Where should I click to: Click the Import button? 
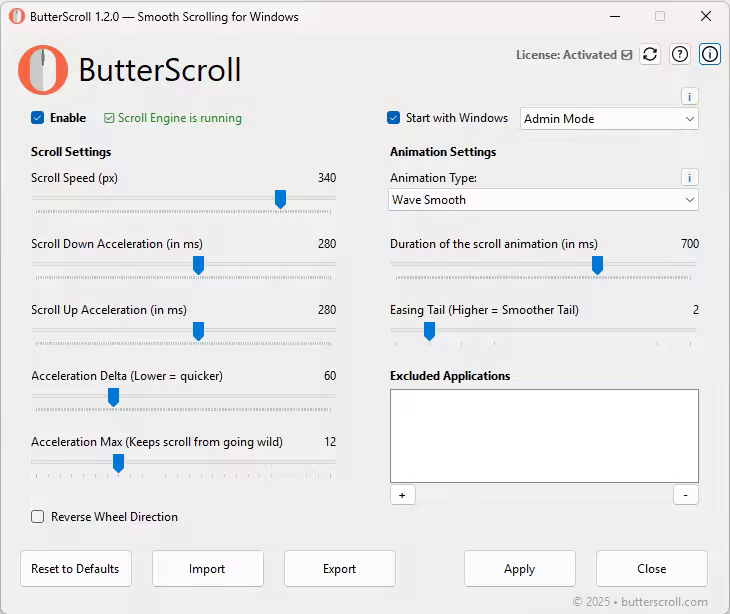[x=207, y=569]
